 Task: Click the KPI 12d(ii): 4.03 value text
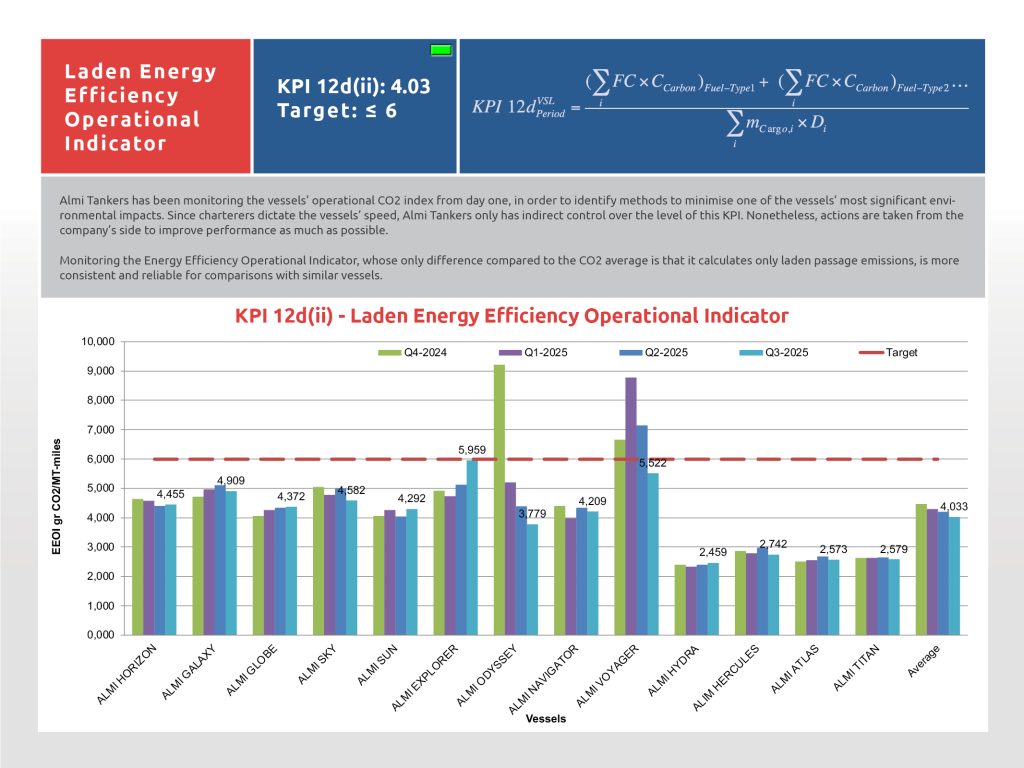[354, 86]
